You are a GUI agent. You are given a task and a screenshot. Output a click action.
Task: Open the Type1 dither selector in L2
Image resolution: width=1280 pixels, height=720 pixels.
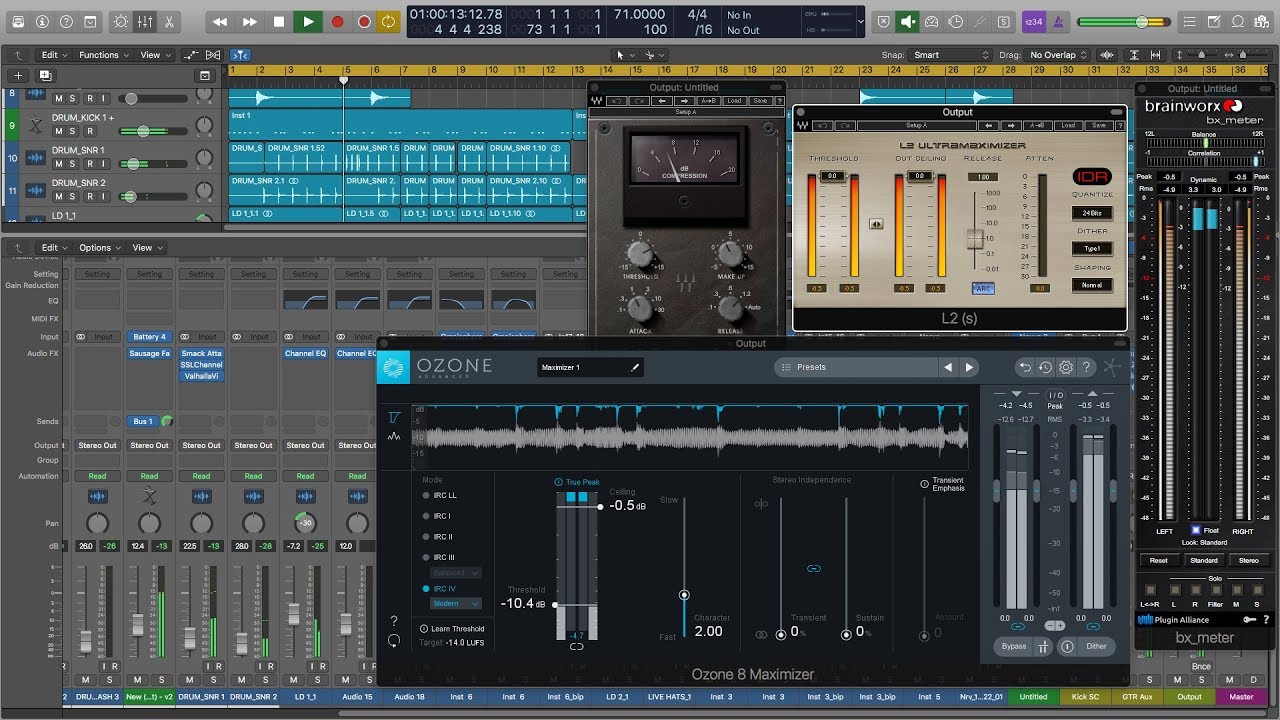1091,248
